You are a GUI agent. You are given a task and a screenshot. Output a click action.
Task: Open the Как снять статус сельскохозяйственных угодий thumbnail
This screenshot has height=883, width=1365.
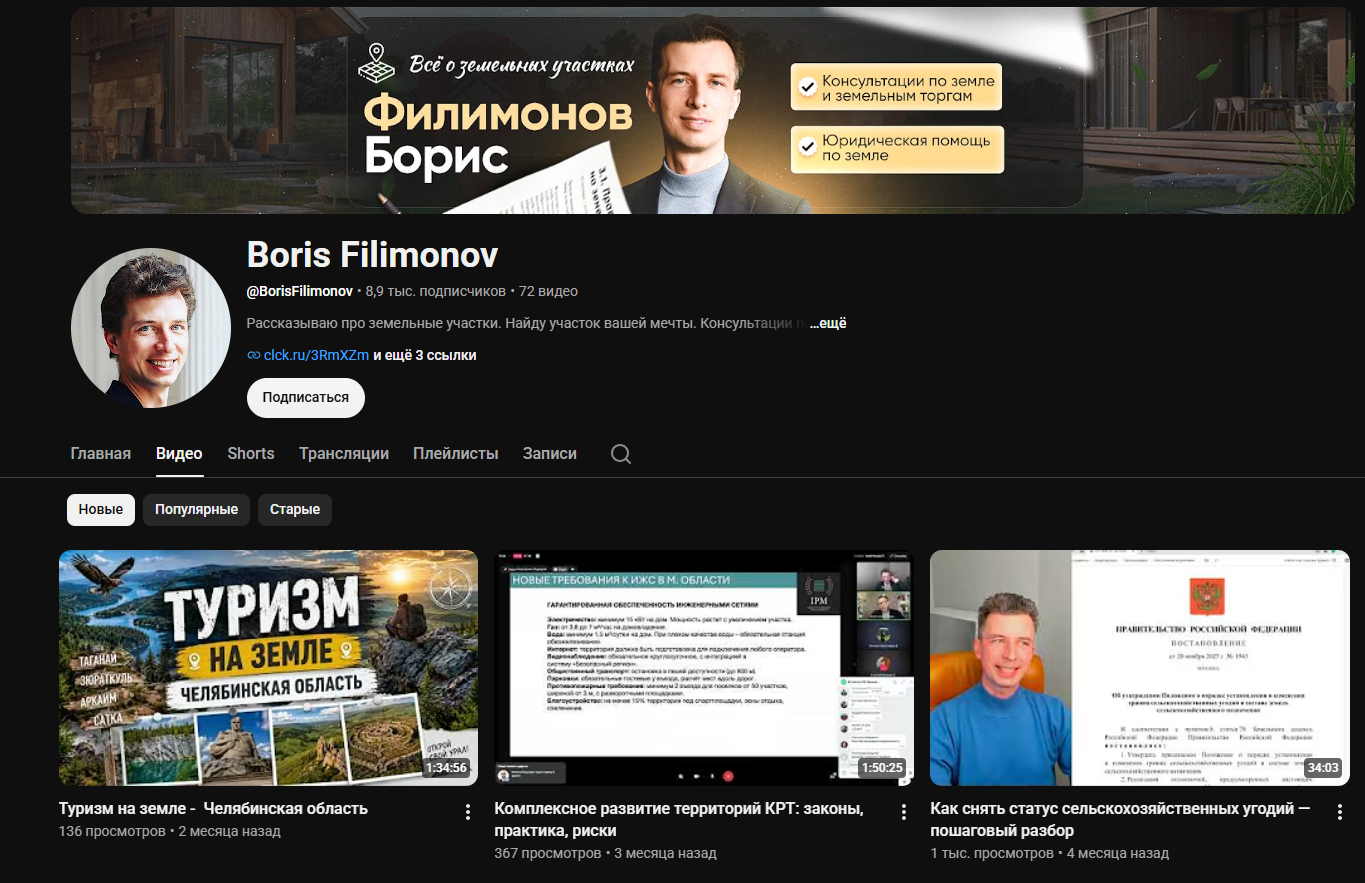1140,668
